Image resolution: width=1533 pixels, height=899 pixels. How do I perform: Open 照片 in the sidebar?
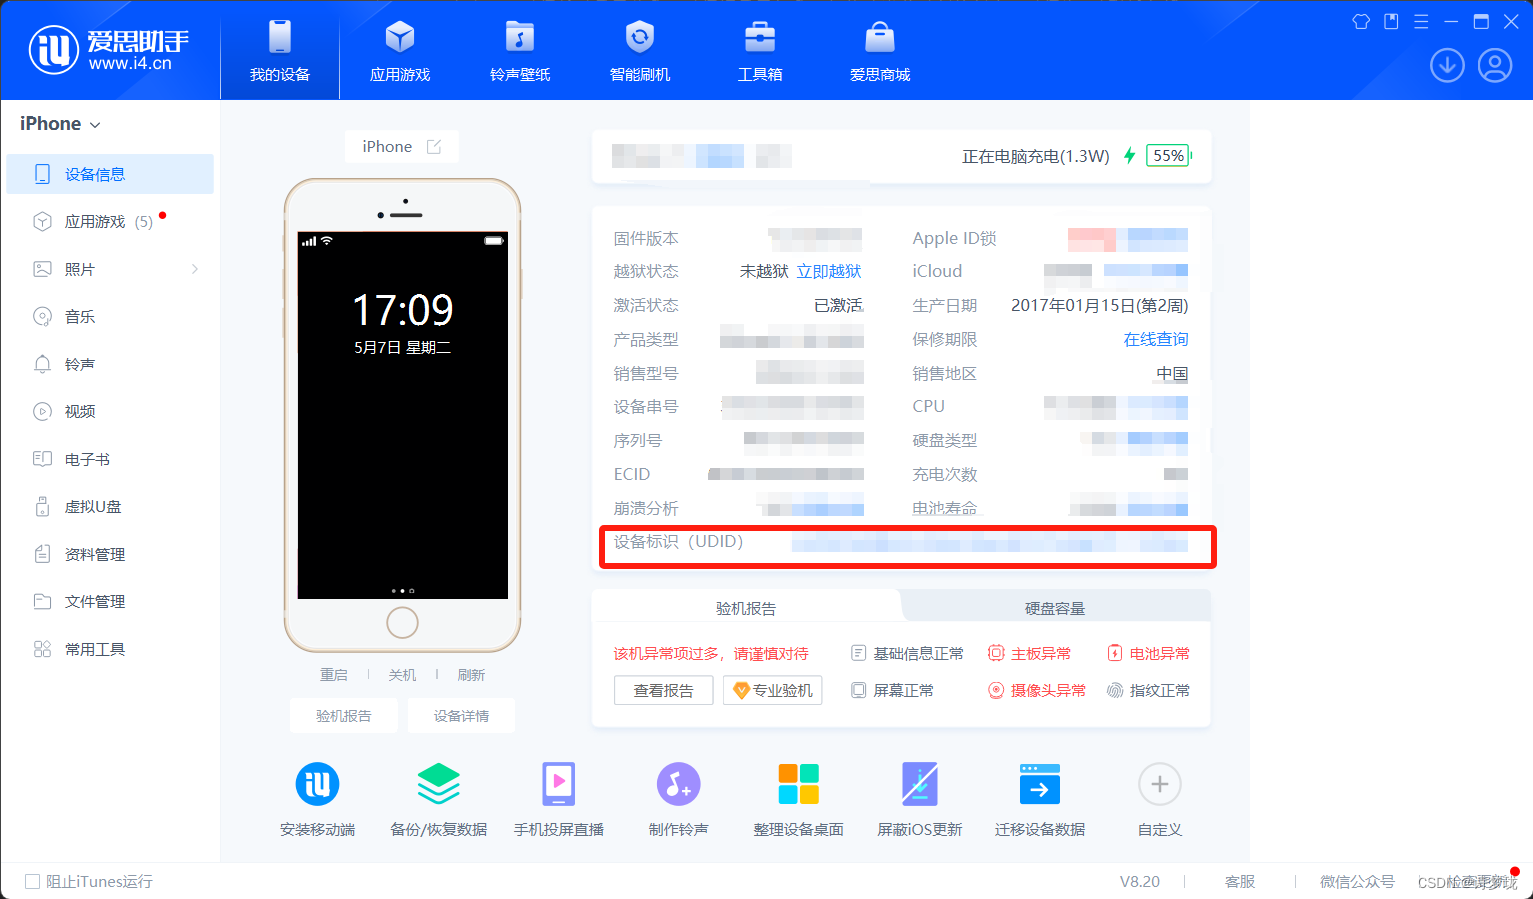tap(110, 269)
